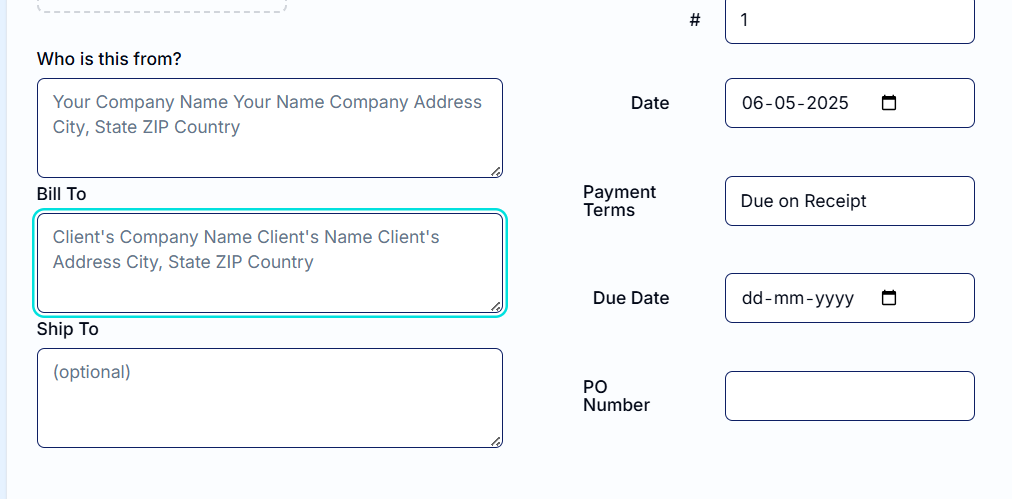
Task: Click resize handle of 'Who is this from?' box
Action: 496,171
